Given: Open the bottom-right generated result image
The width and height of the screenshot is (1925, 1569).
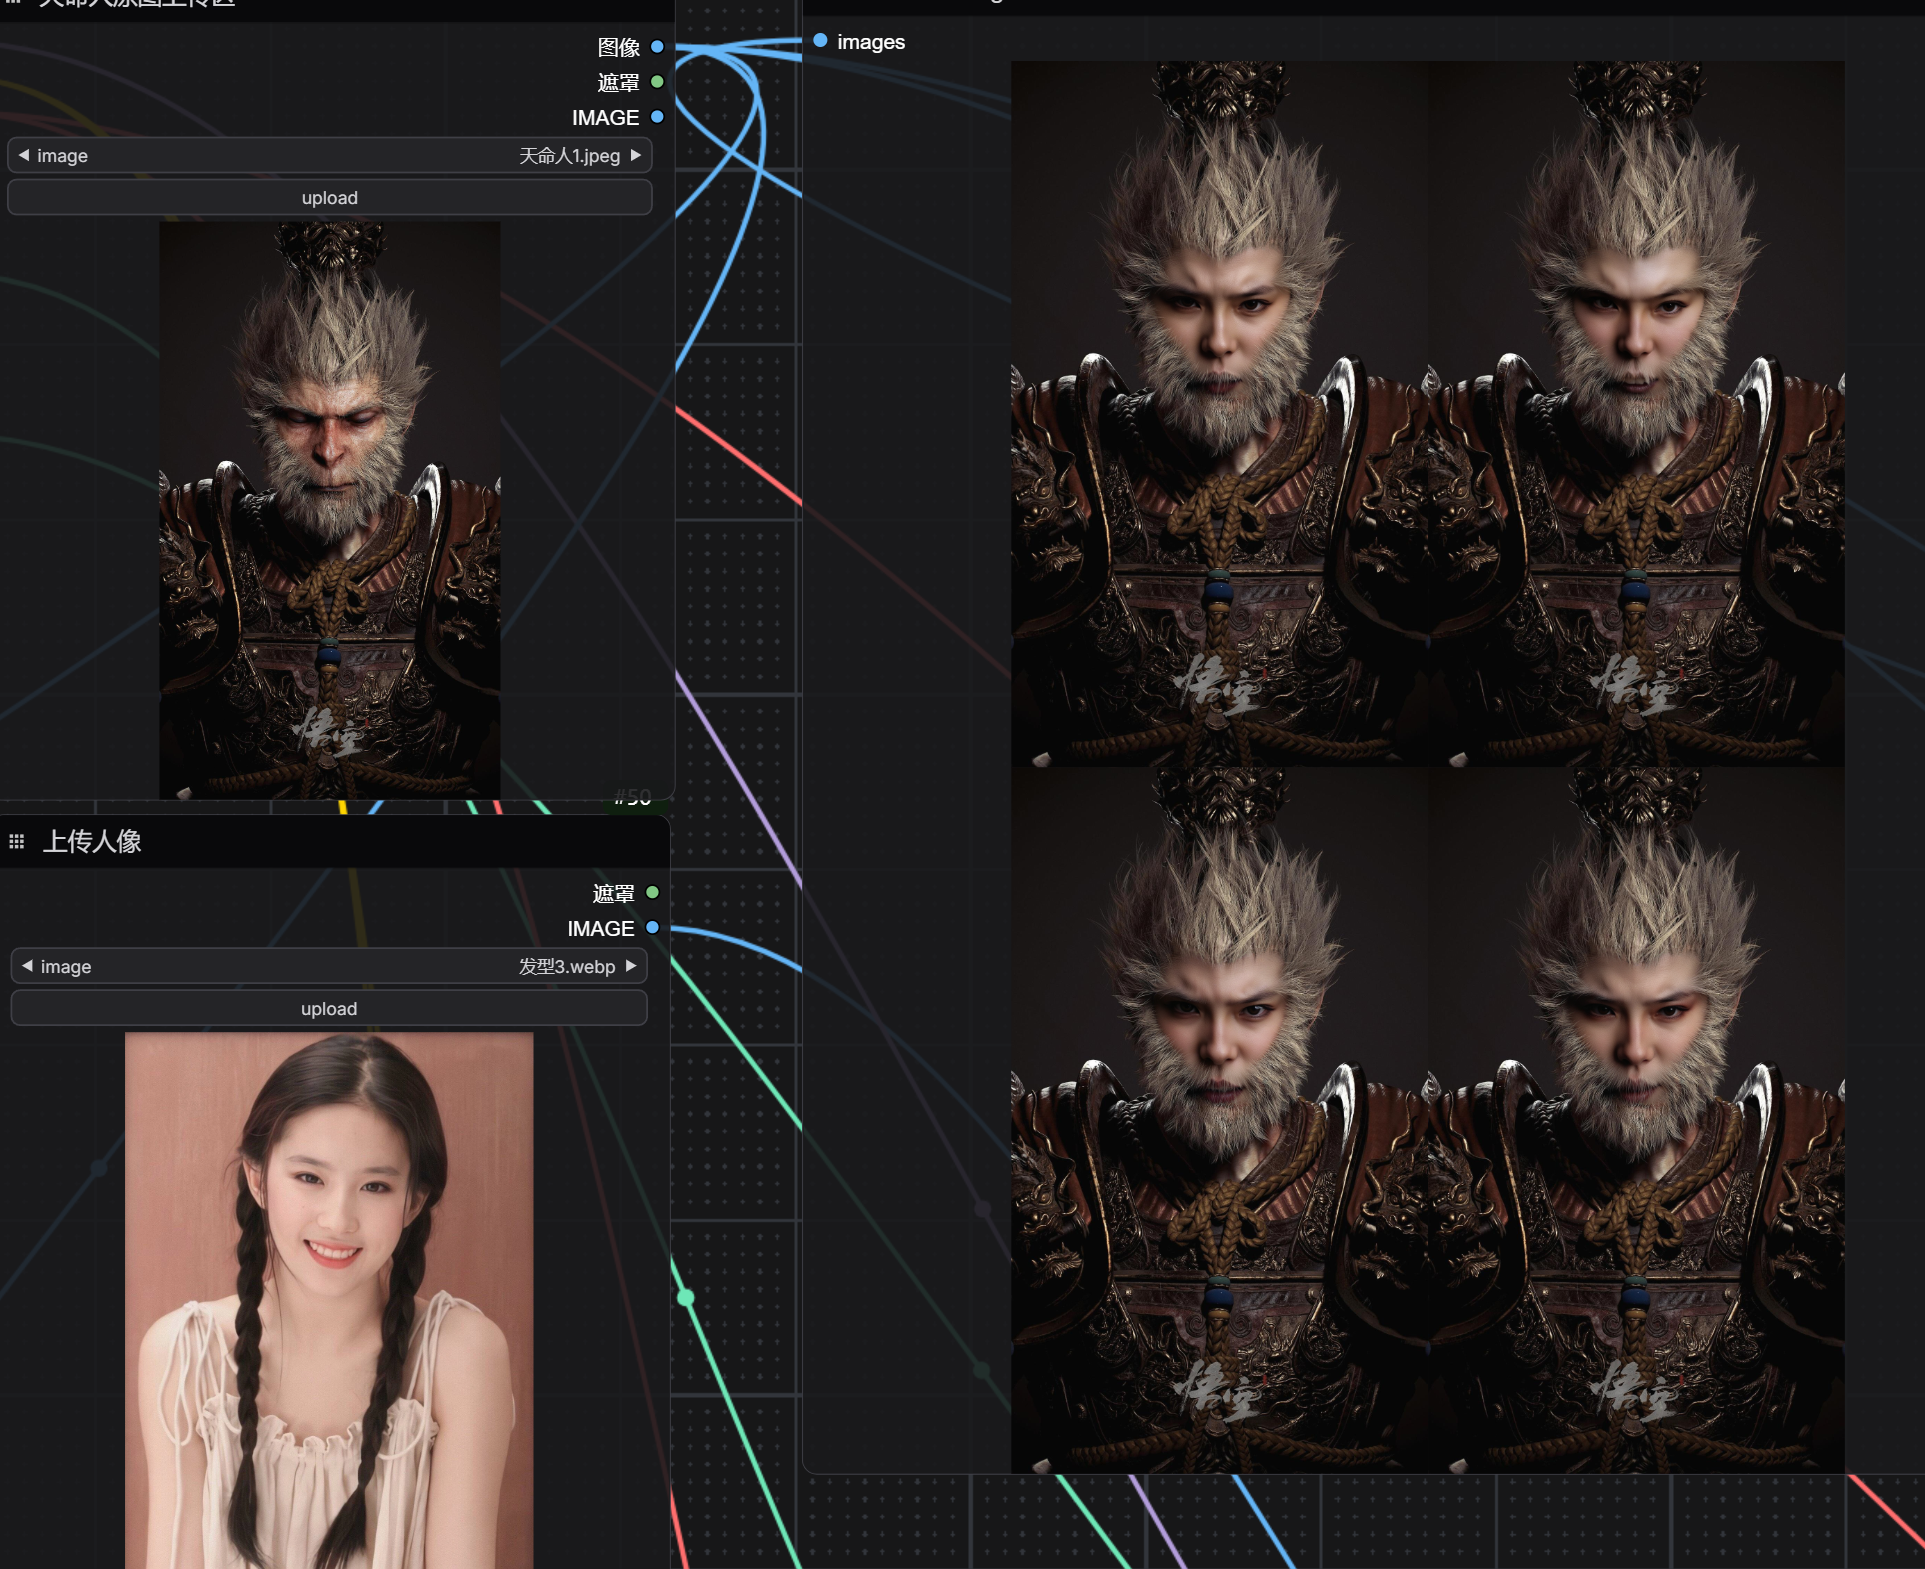Looking at the screenshot, I should click(1636, 1120).
